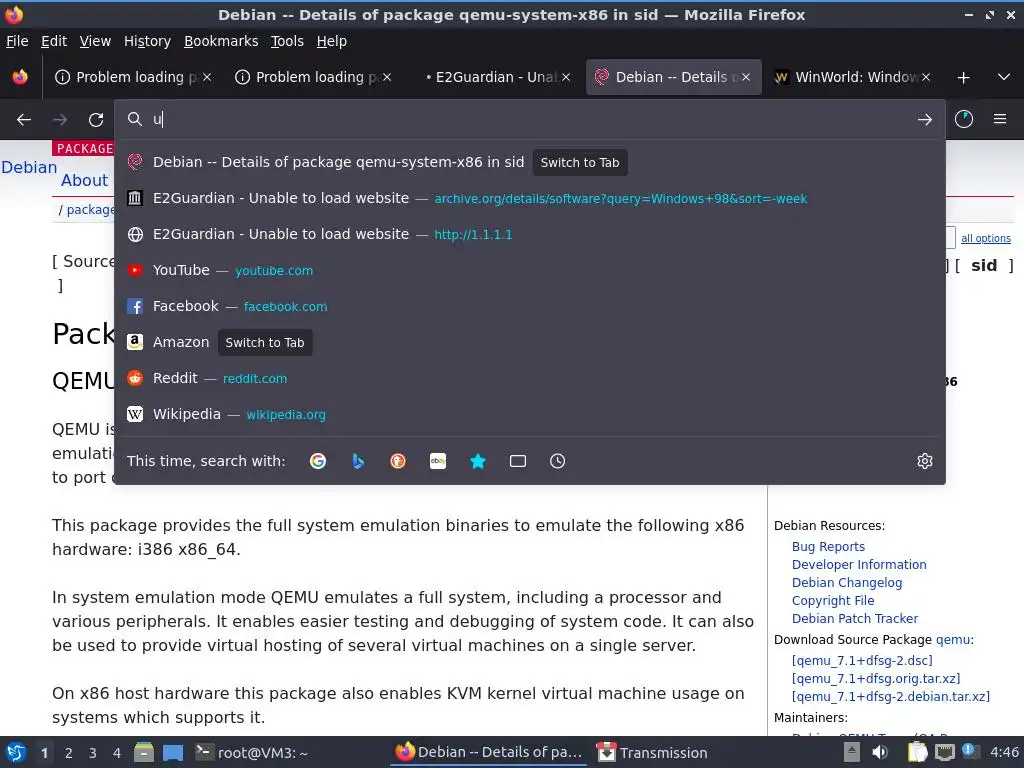Select the http://1.1.1.1 suggestion
Screen dimensions: 1024x768
[x=530, y=234]
